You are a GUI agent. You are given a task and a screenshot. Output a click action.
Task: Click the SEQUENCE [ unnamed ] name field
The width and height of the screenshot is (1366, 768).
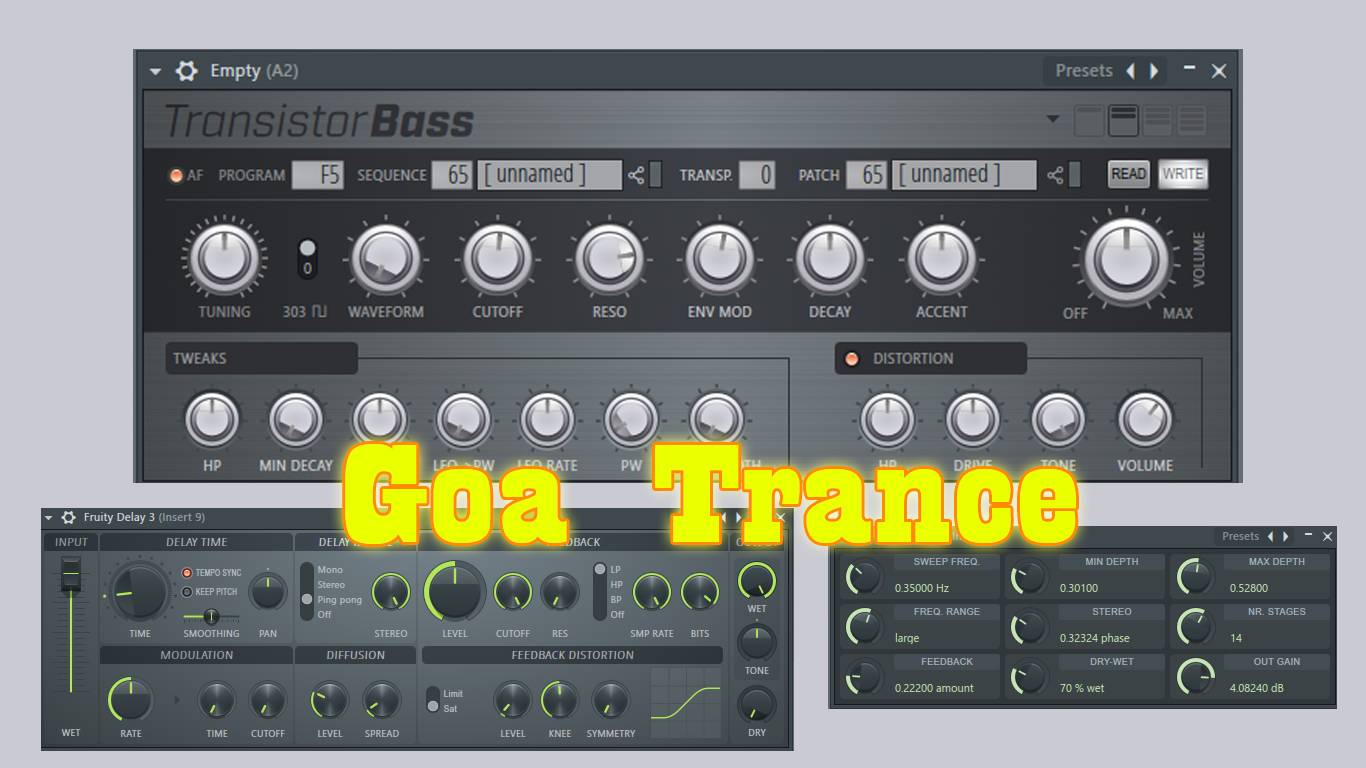[x=549, y=175]
